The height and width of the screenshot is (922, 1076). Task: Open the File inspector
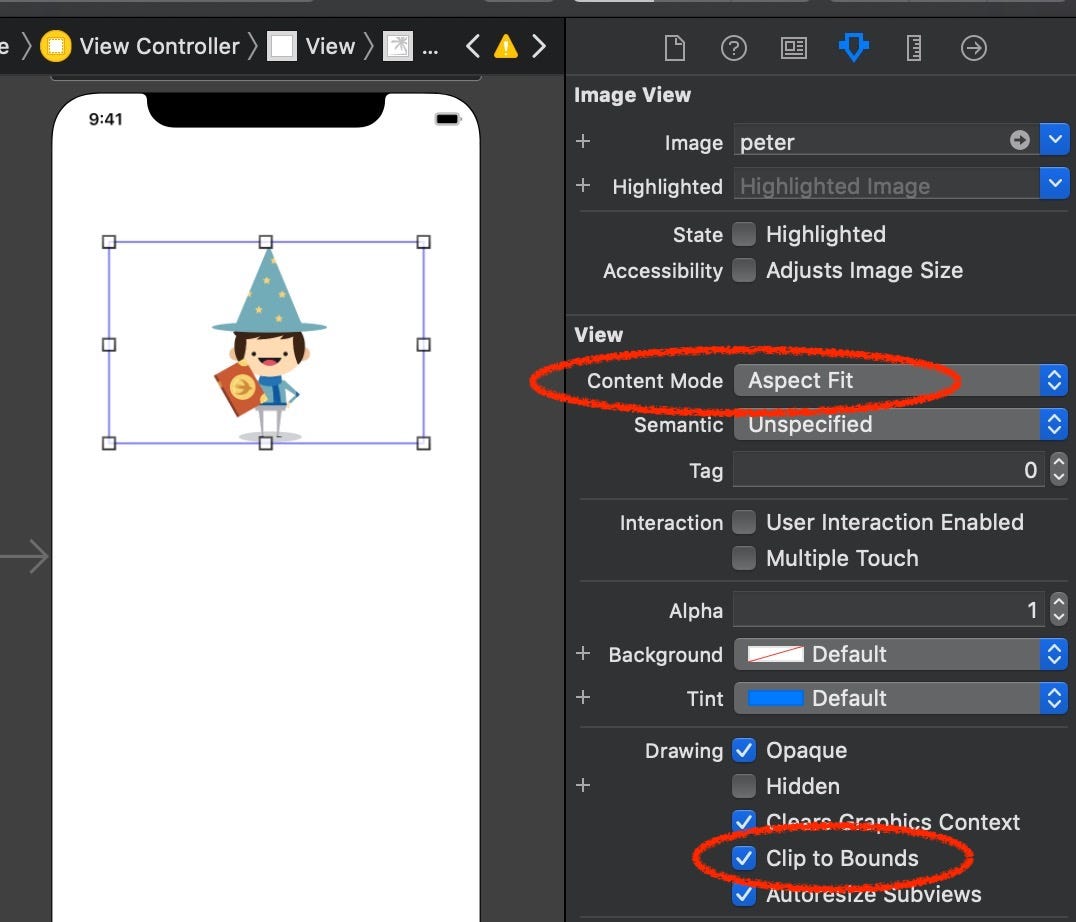pyautogui.click(x=674, y=47)
